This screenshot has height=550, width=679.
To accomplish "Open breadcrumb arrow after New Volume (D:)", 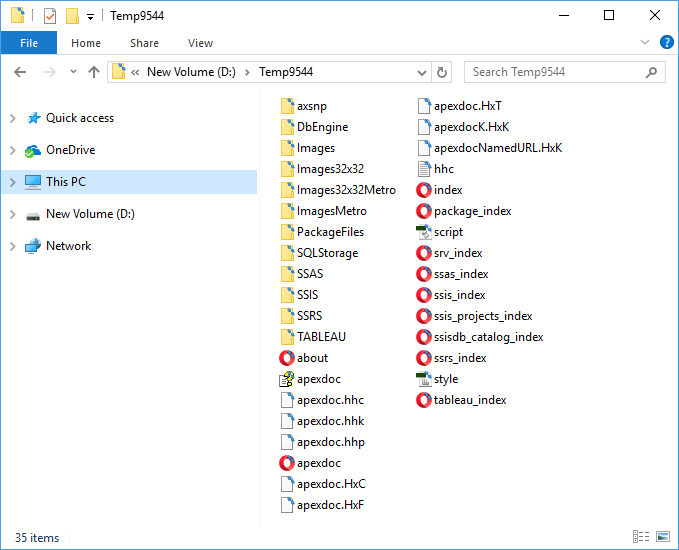I will (x=247, y=72).
